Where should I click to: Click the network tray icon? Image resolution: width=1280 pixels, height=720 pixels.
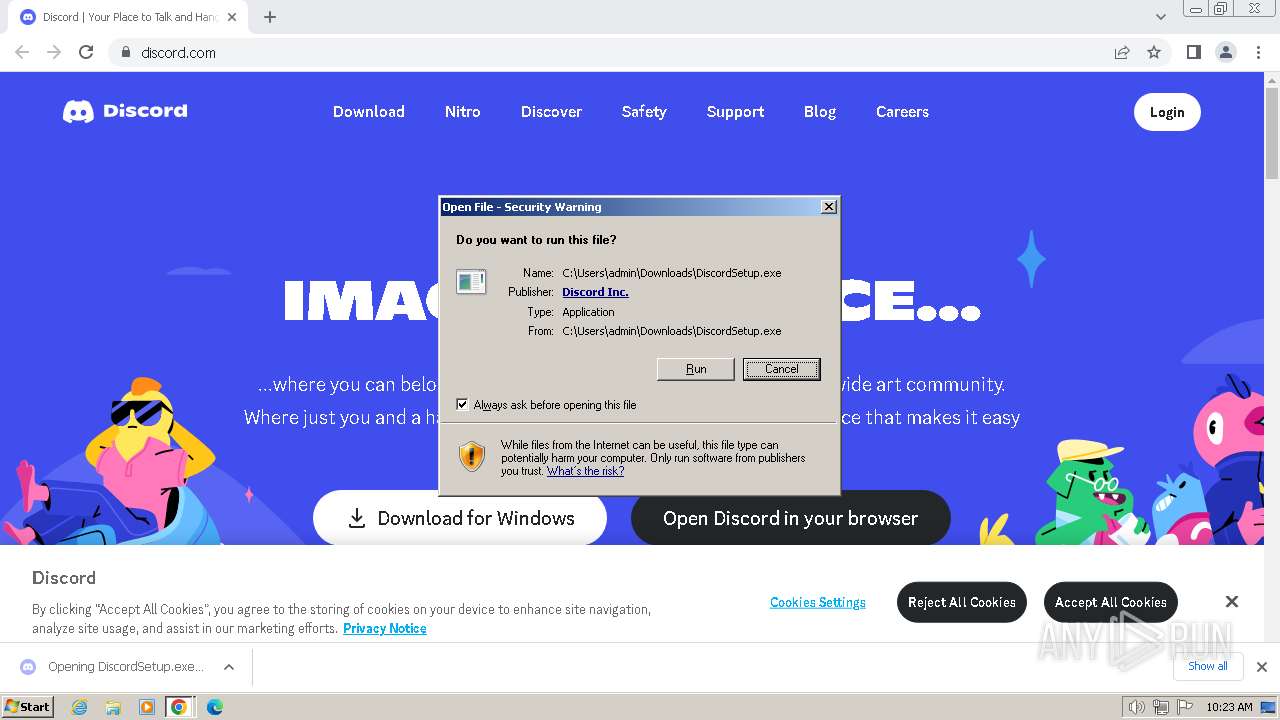(1161, 707)
